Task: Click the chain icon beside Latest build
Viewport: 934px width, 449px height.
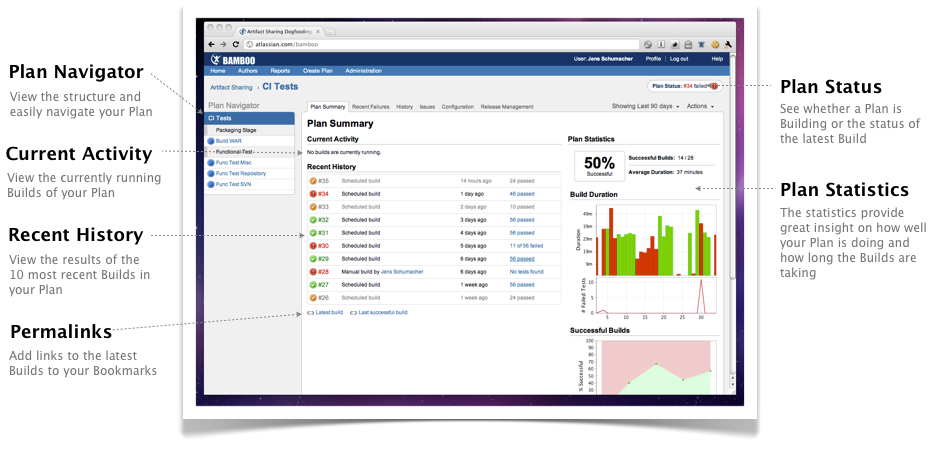Action: tap(310, 312)
